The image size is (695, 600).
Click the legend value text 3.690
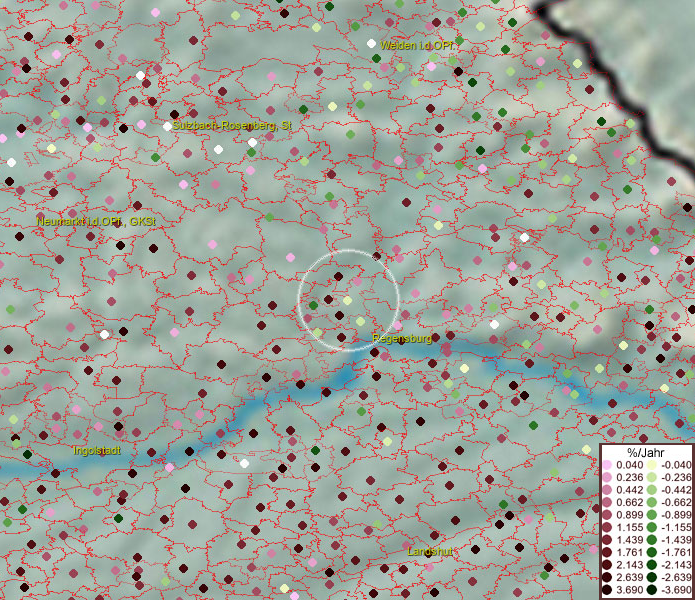[629, 590]
